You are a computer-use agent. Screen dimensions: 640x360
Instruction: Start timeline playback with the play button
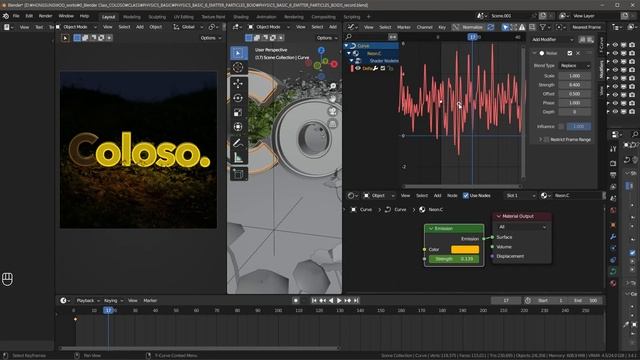tap(339, 300)
